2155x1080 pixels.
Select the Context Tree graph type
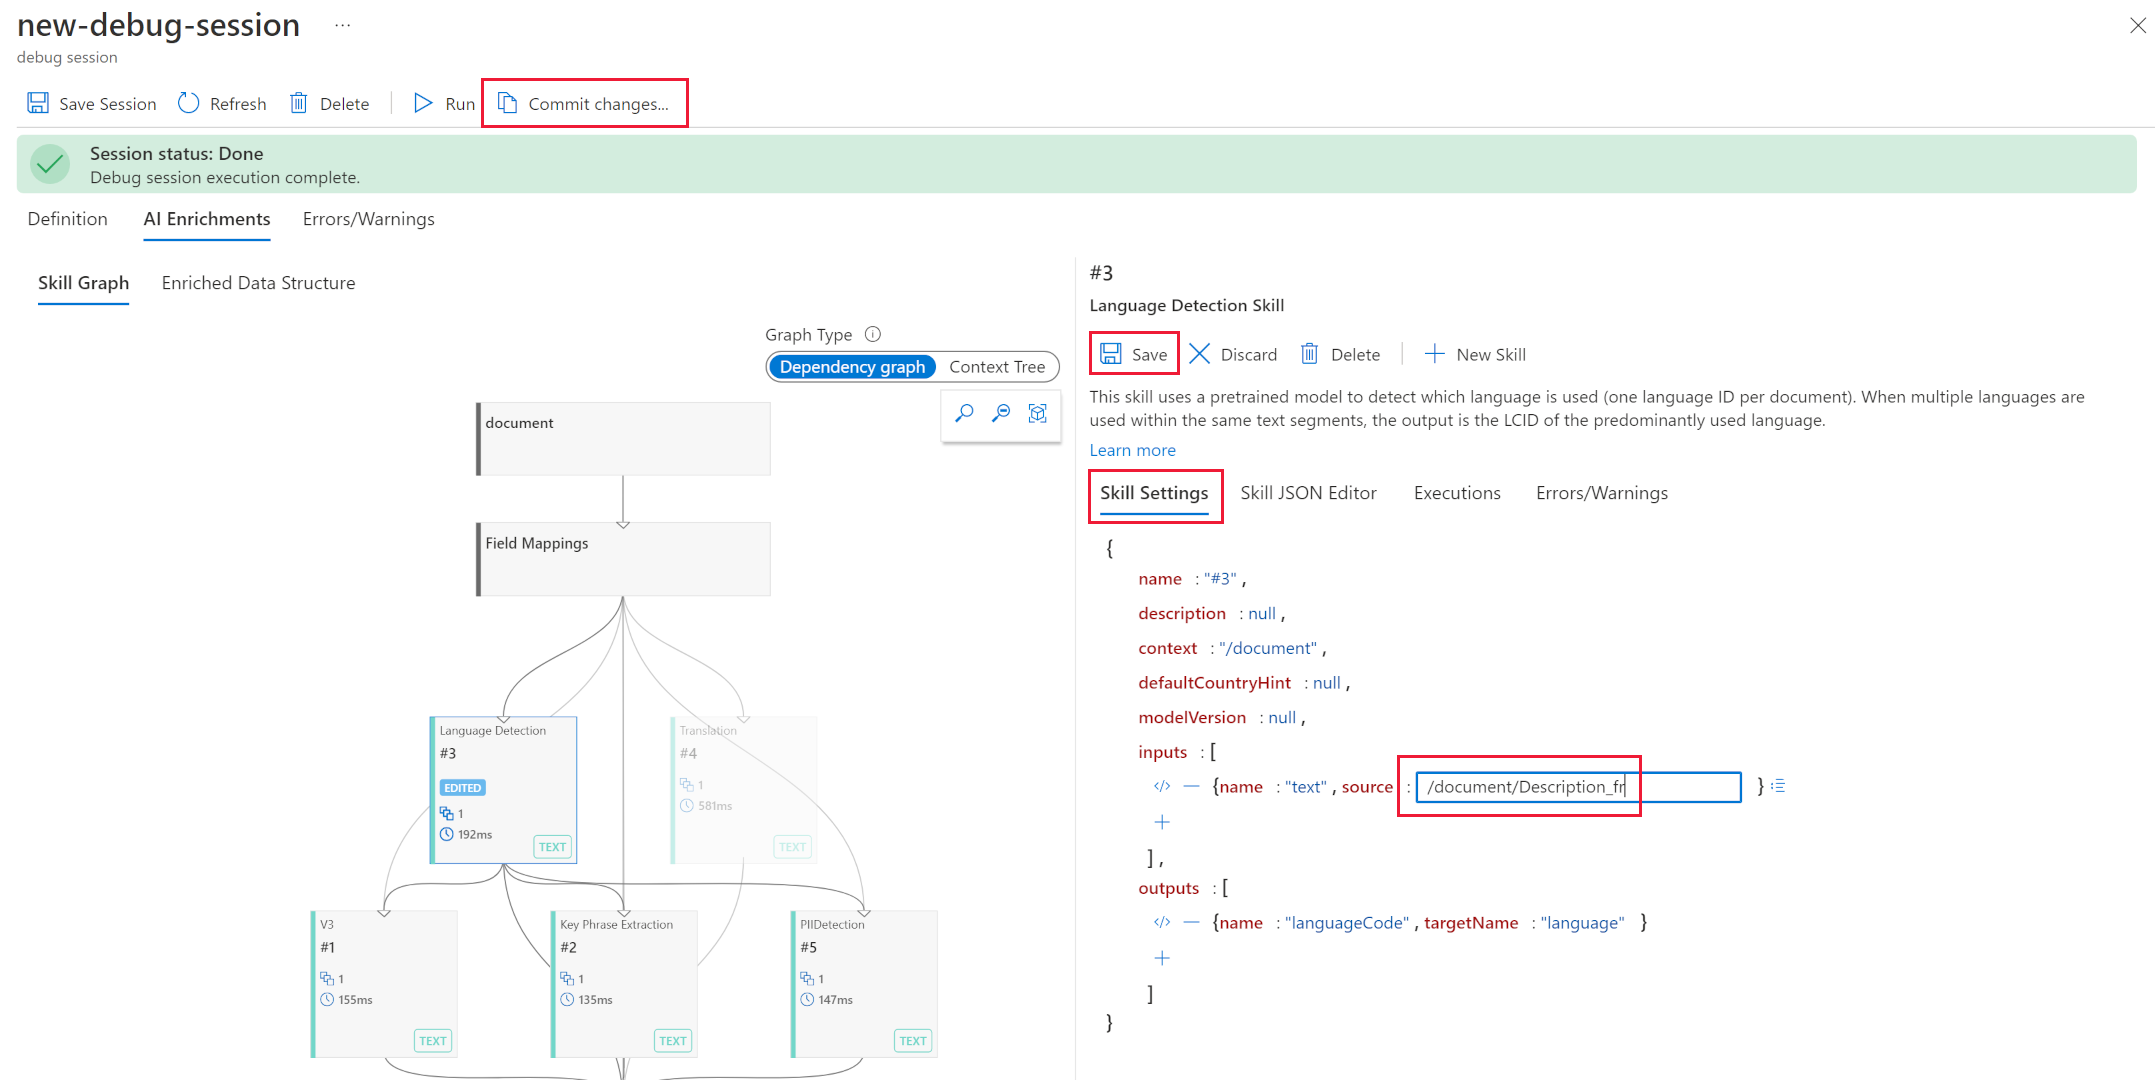pos(996,367)
